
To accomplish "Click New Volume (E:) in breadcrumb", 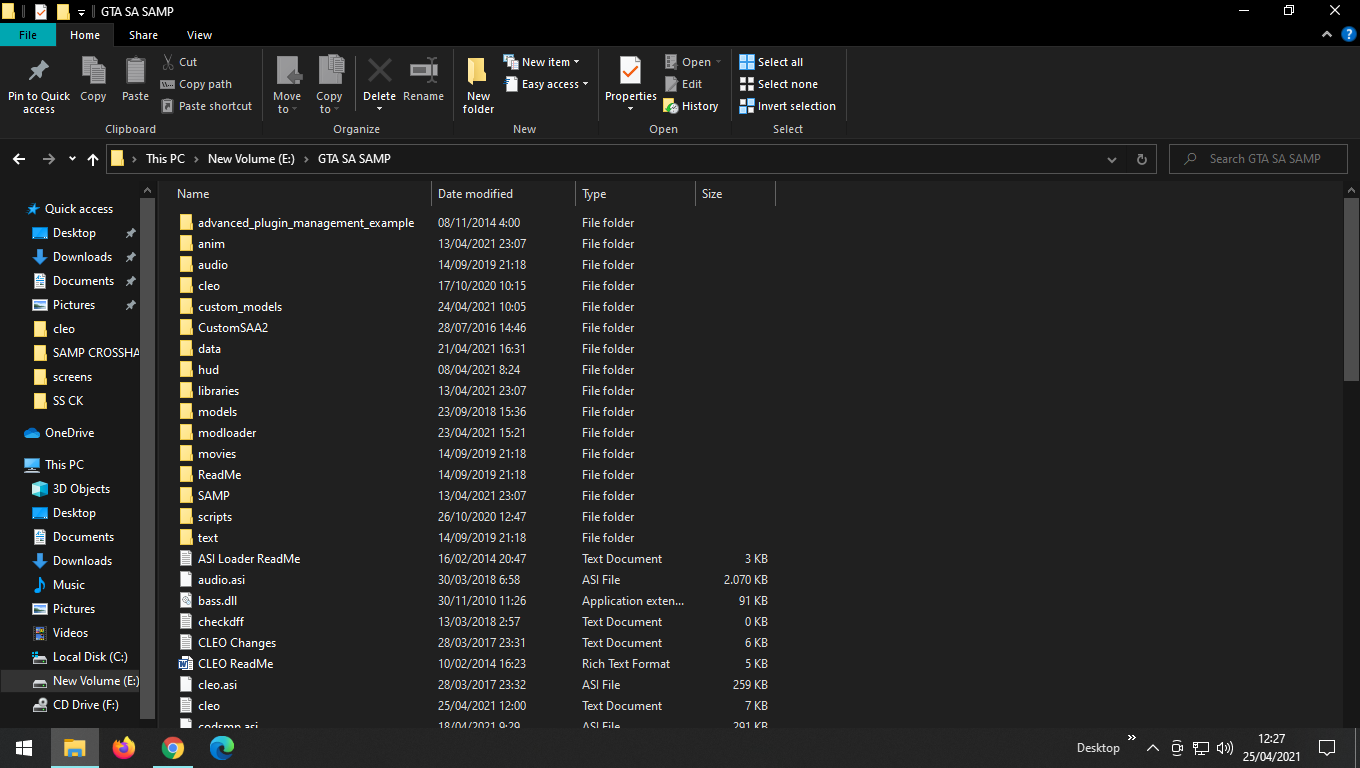I will point(251,159).
